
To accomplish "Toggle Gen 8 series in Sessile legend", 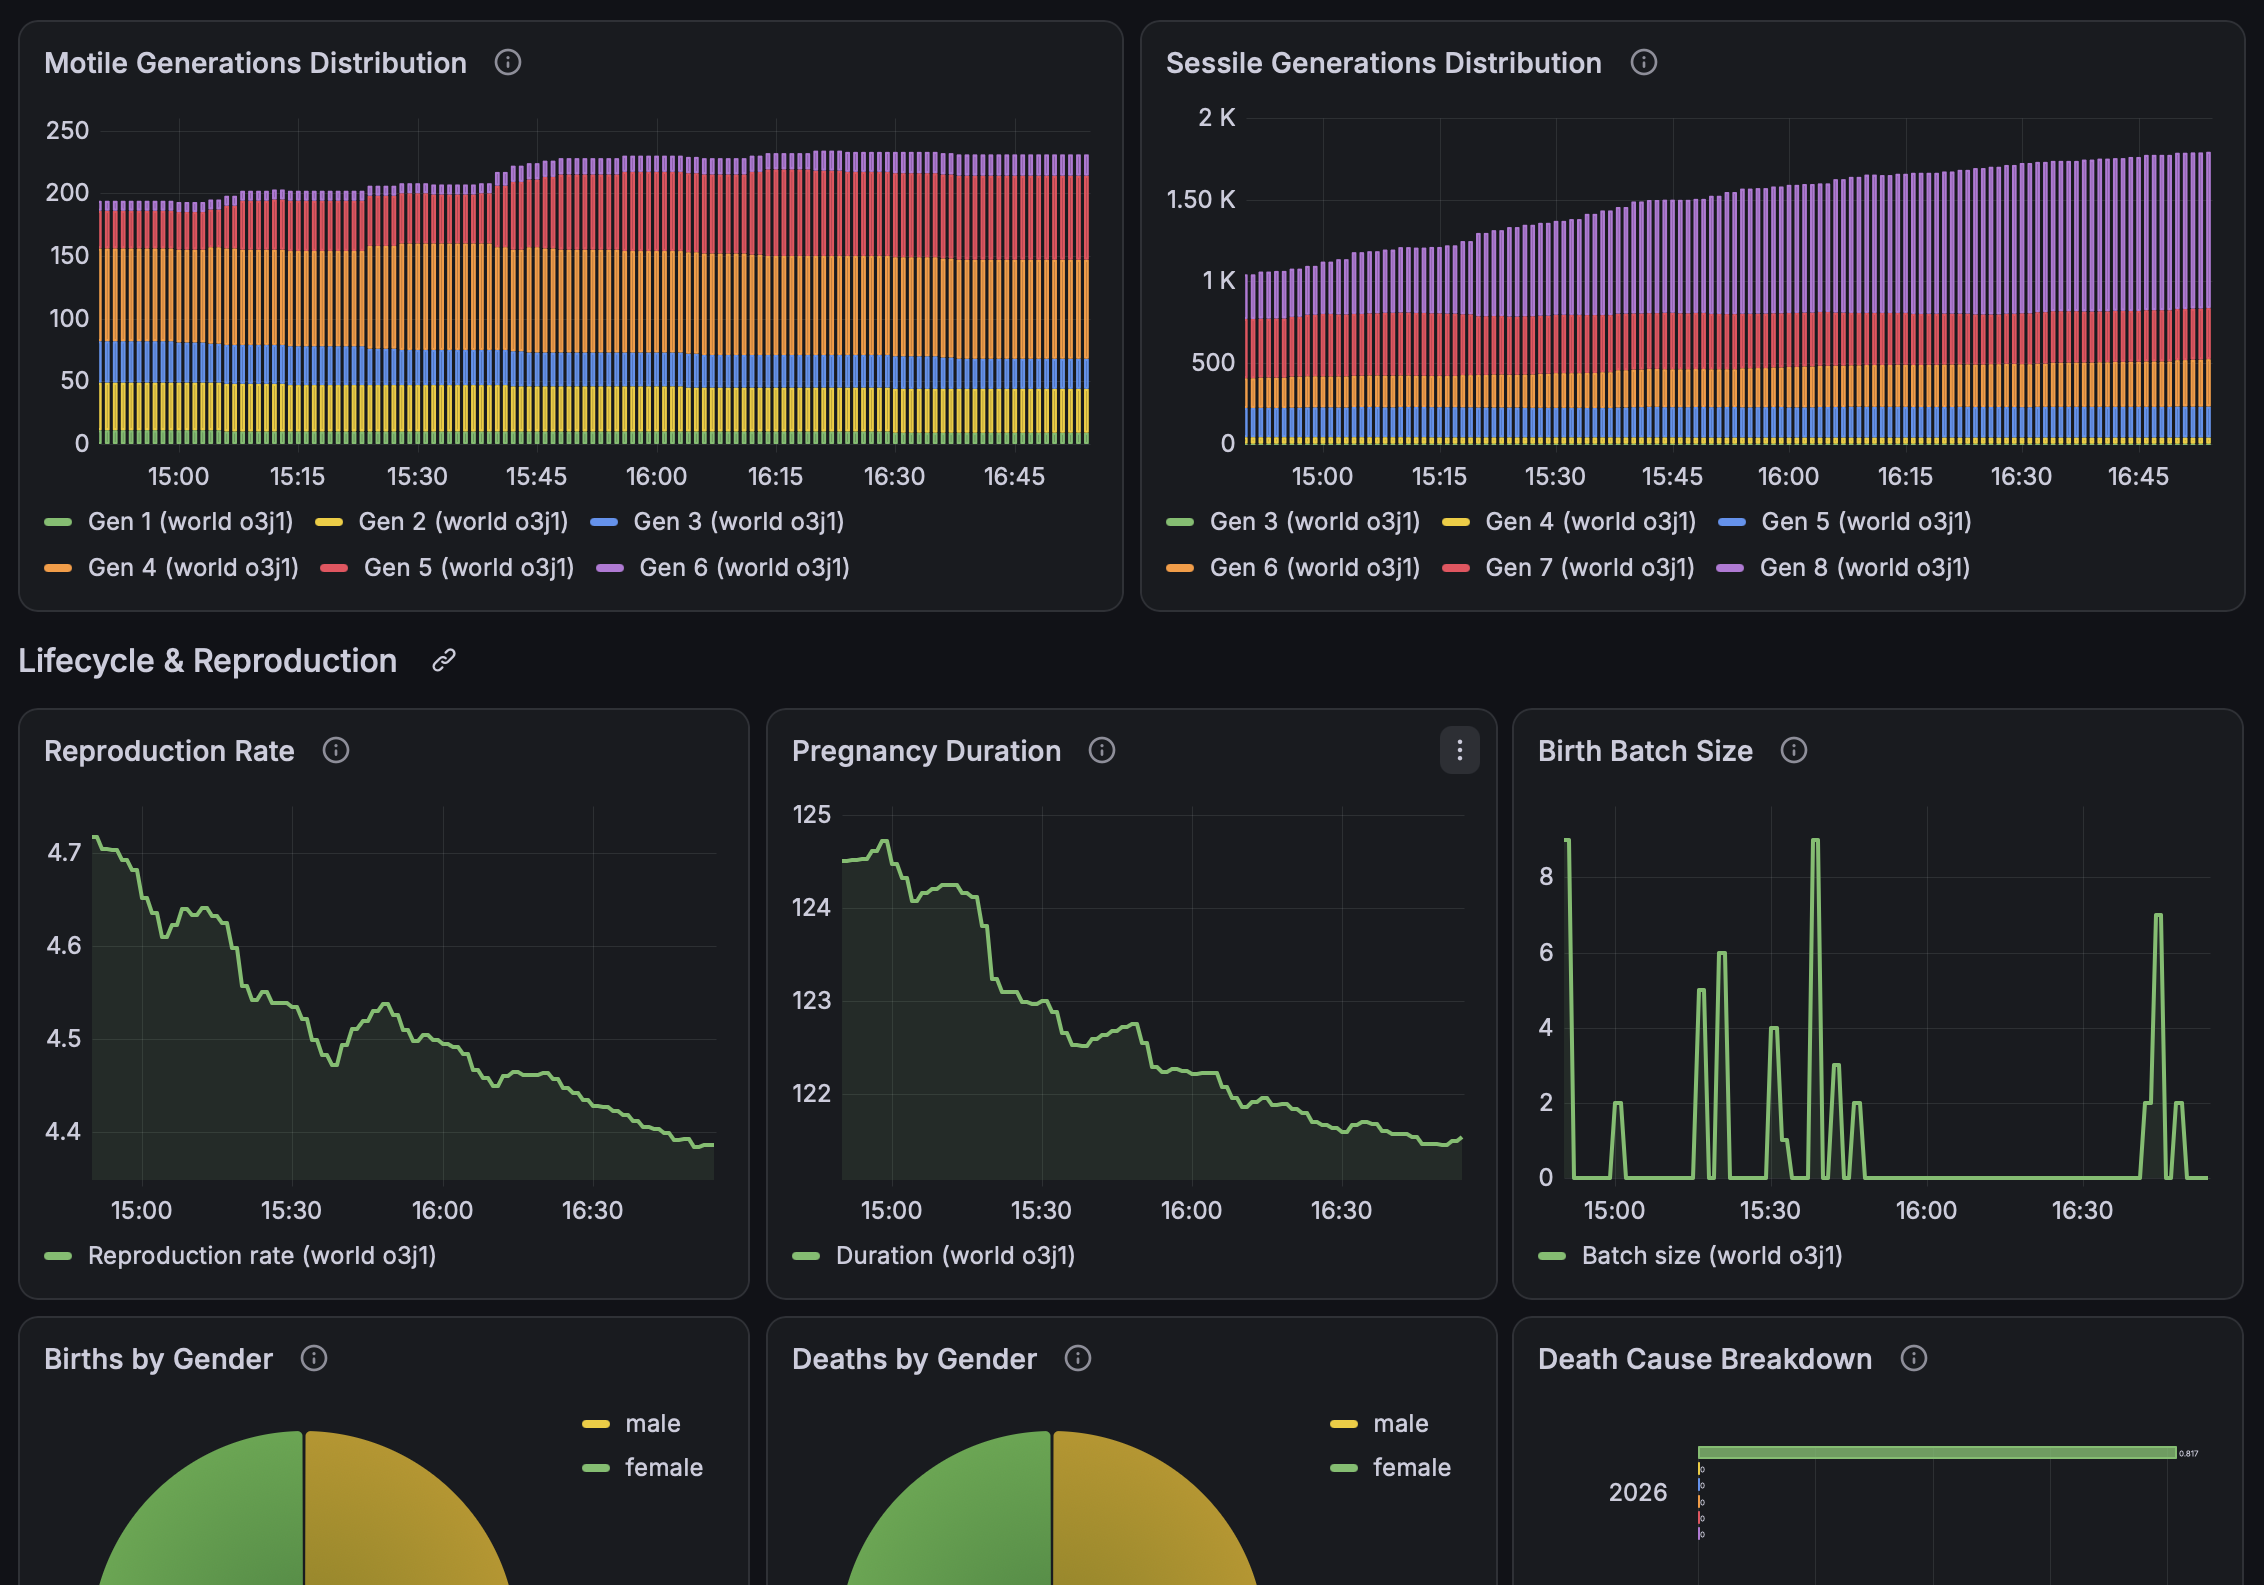I will coord(1865,568).
